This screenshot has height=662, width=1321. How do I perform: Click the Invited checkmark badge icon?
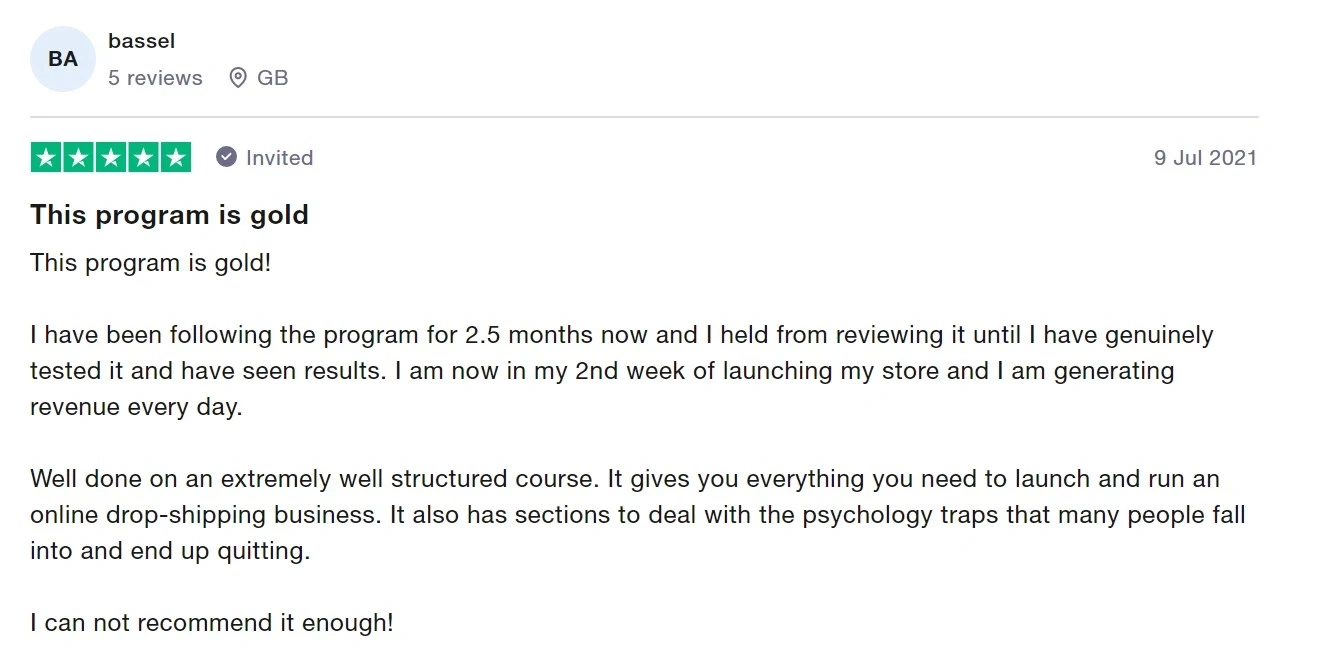(x=227, y=157)
